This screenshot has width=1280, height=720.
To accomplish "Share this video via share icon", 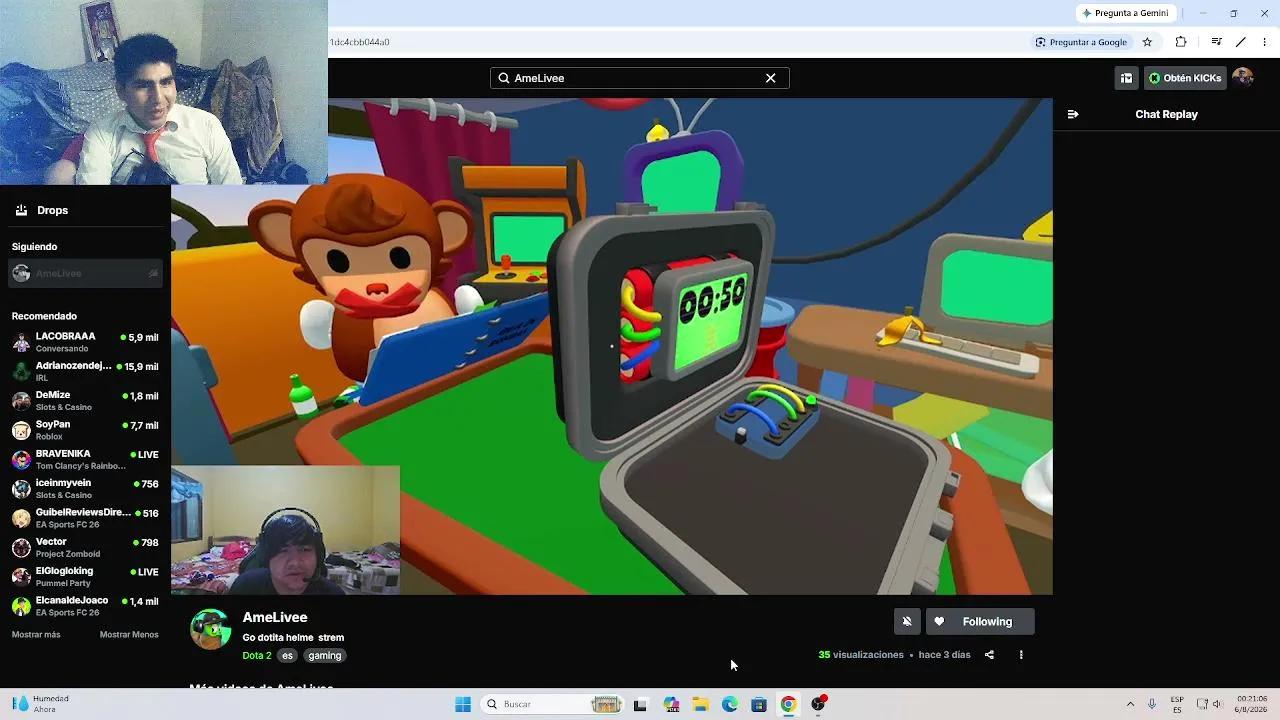I will point(989,655).
